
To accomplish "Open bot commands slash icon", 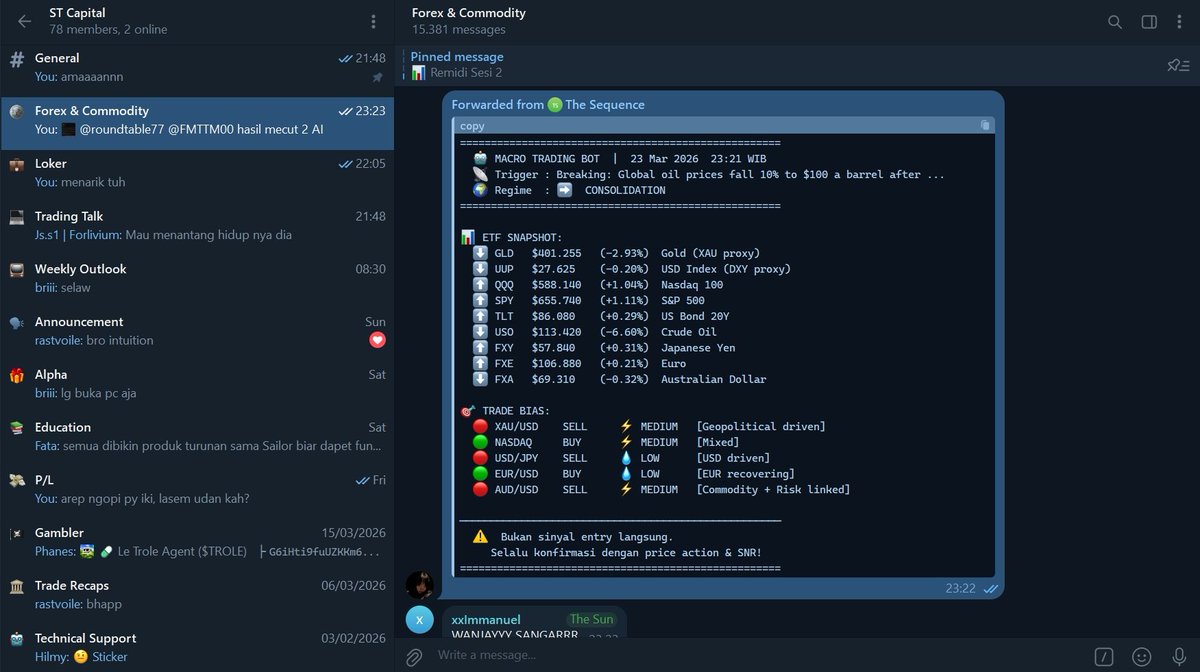I will point(1104,657).
